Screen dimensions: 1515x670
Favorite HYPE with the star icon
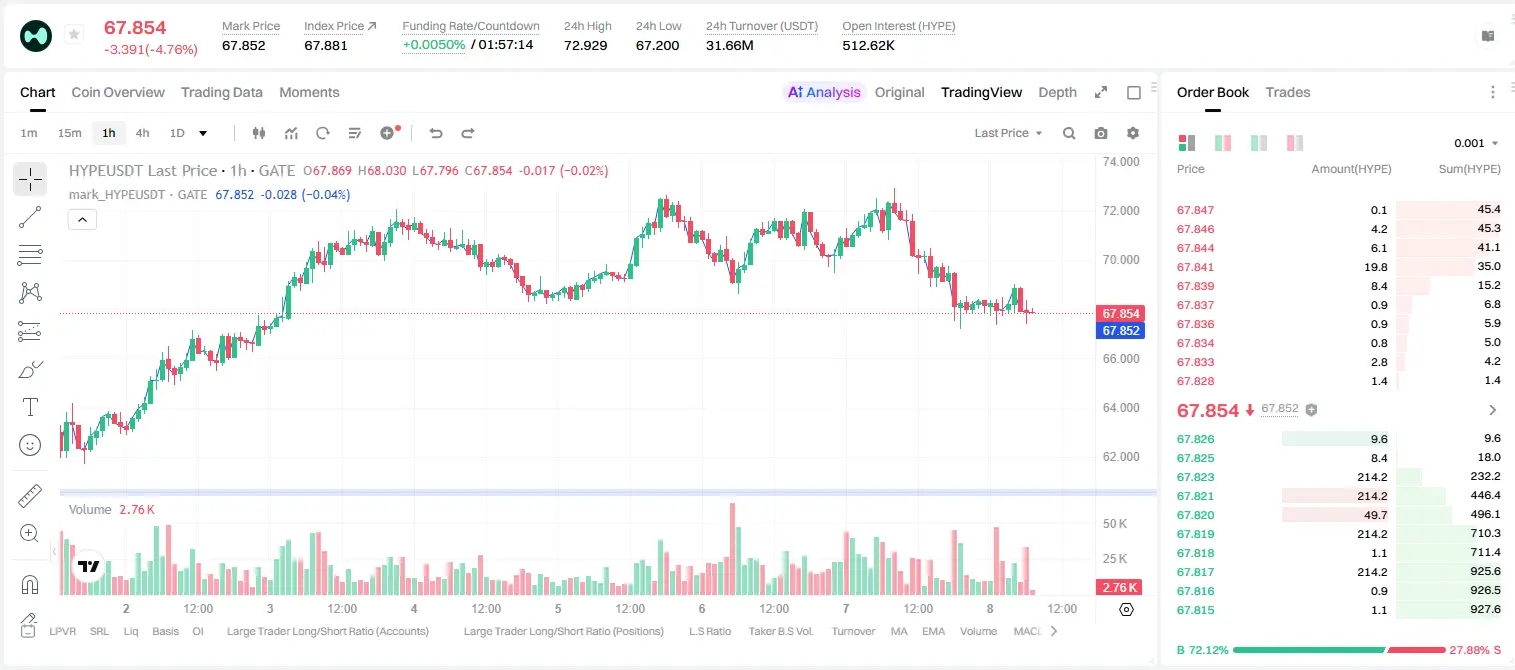pos(74,35)
